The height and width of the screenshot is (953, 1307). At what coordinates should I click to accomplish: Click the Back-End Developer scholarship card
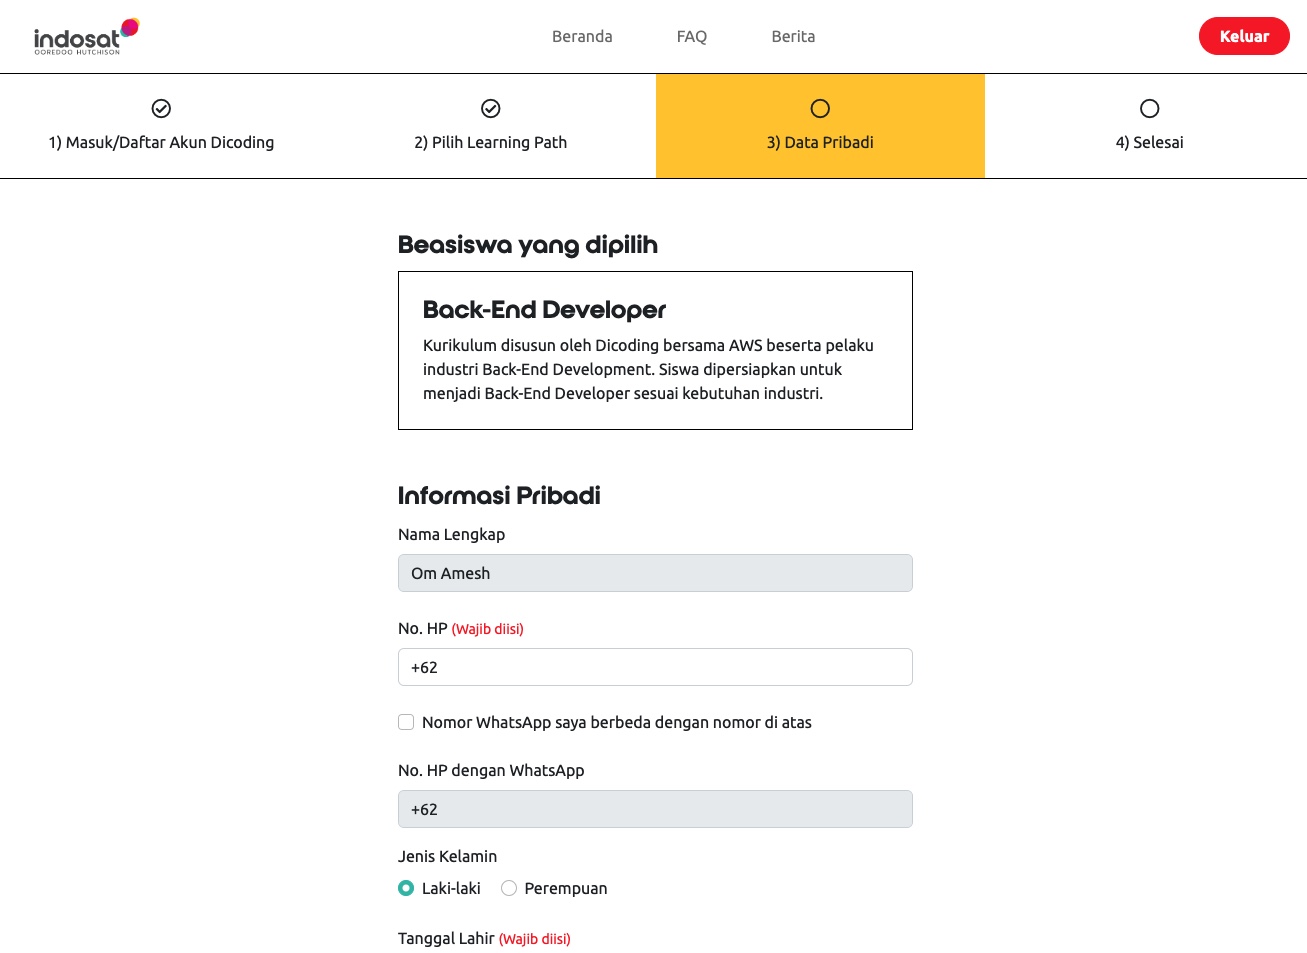pyautogui.click(x=655, y=350)
